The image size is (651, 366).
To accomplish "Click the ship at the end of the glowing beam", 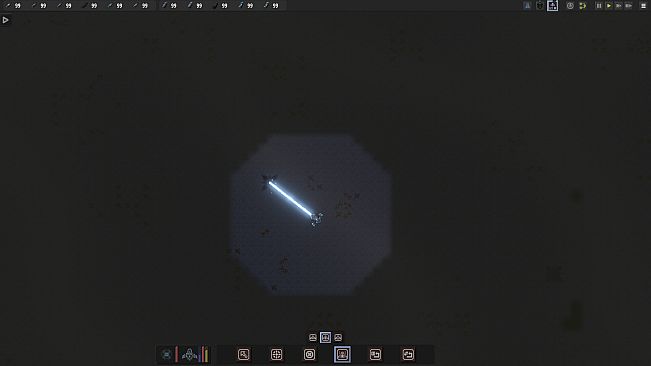I will point(316,219).
